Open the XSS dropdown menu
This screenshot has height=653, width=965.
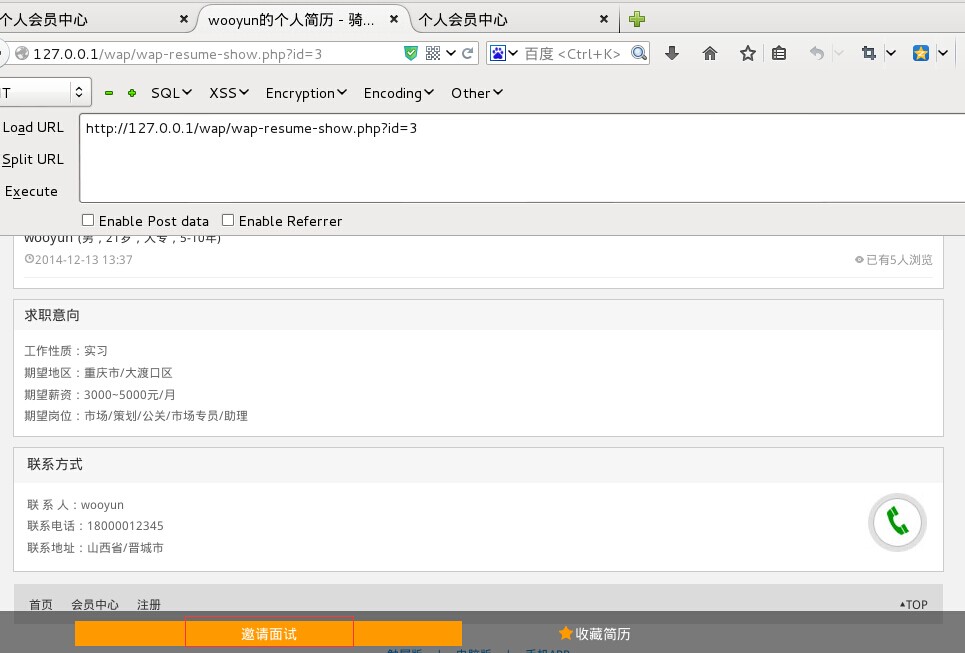pyautogui.click(x=229, y=93)
